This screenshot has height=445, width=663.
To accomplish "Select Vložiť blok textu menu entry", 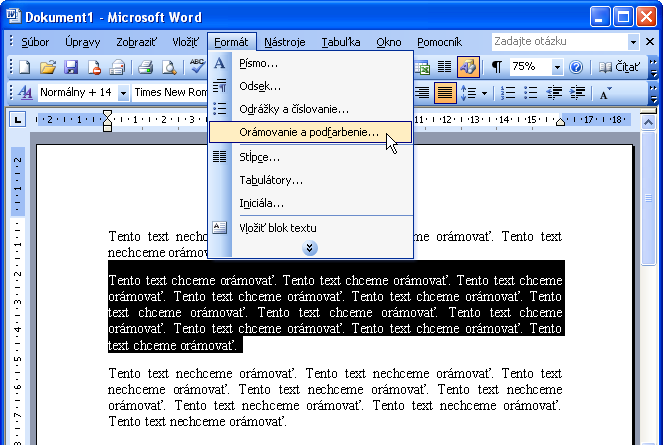I will tap(277, 227).
